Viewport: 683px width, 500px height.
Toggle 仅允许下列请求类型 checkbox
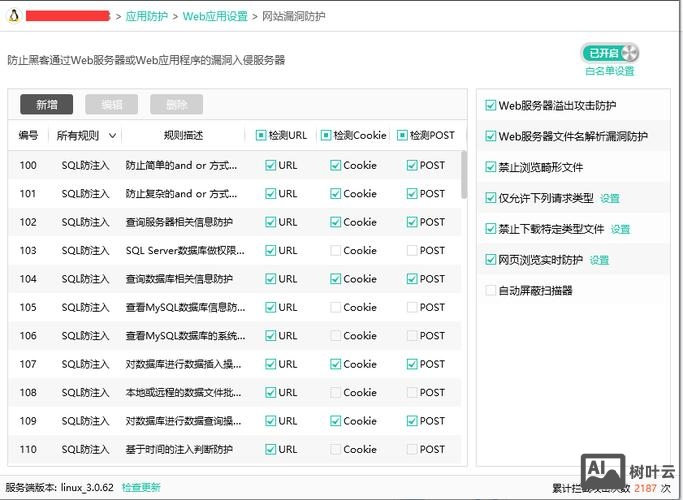(490, 198)
